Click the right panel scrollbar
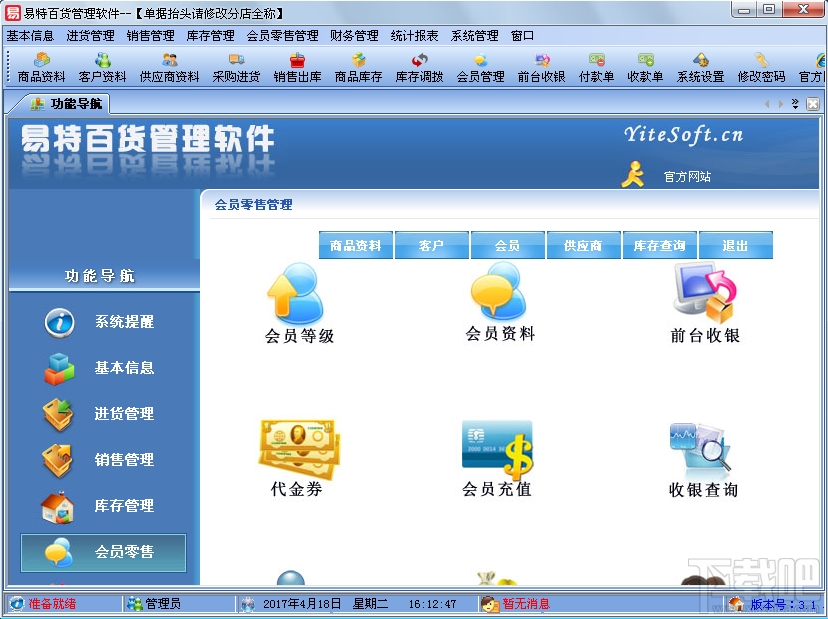 [x=820, y=350]
